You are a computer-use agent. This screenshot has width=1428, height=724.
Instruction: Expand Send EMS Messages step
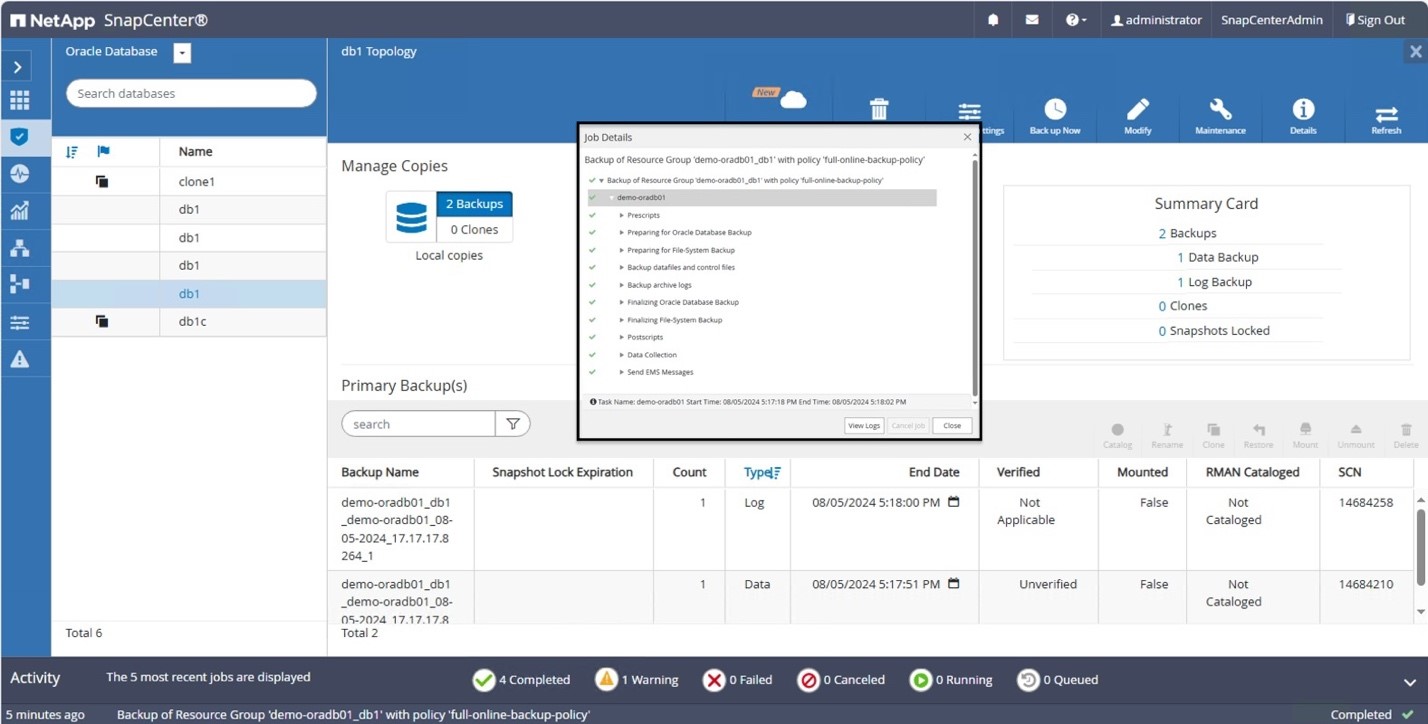click(621, 372)
